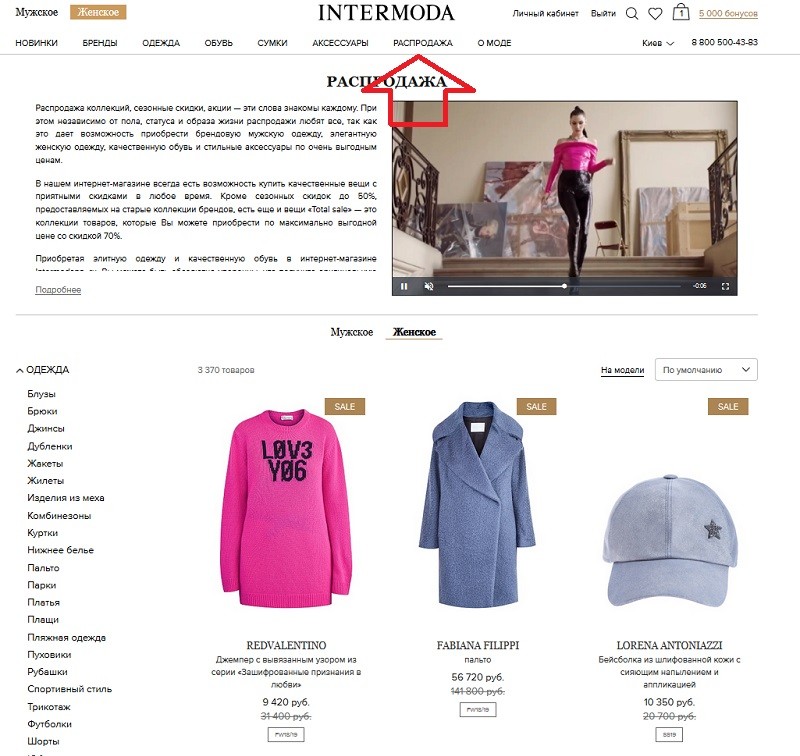Click the SALE badge on the pink sweater
The image size is (800, 756).
click(x=345, y=407)
